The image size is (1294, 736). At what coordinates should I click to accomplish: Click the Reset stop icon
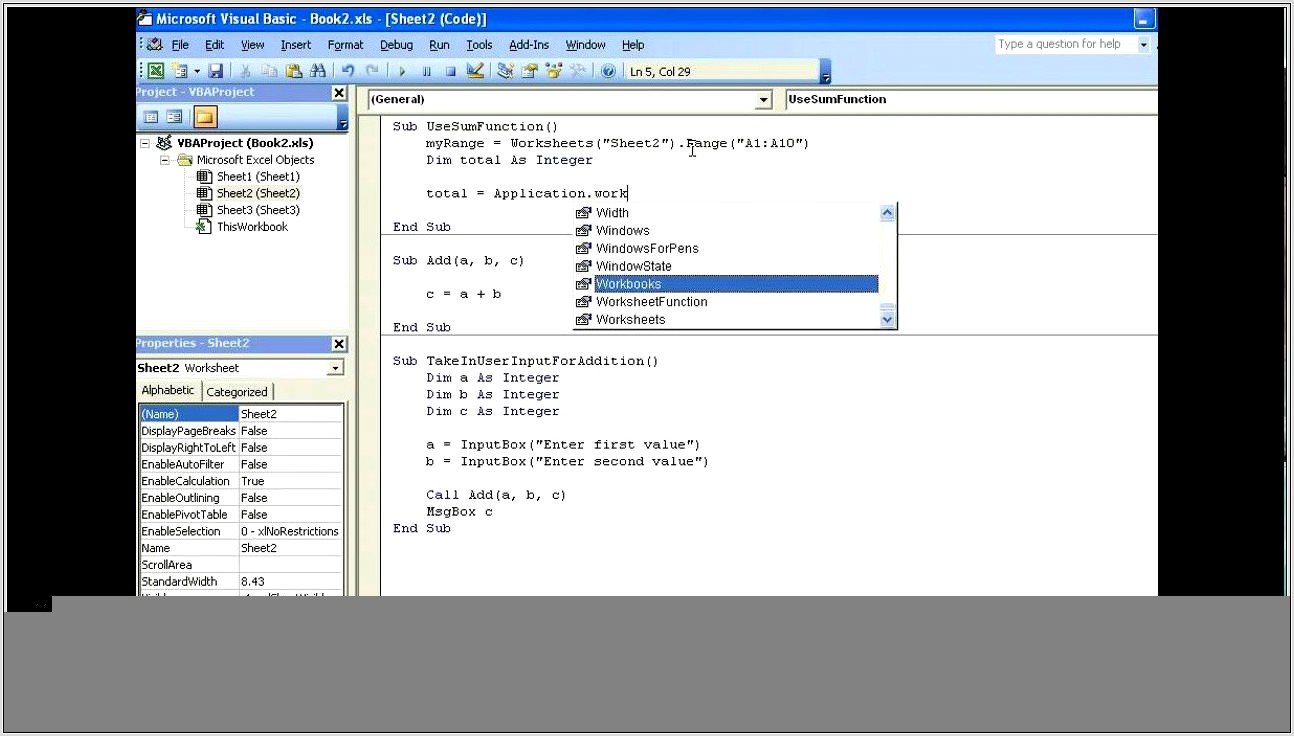(450, 71)
